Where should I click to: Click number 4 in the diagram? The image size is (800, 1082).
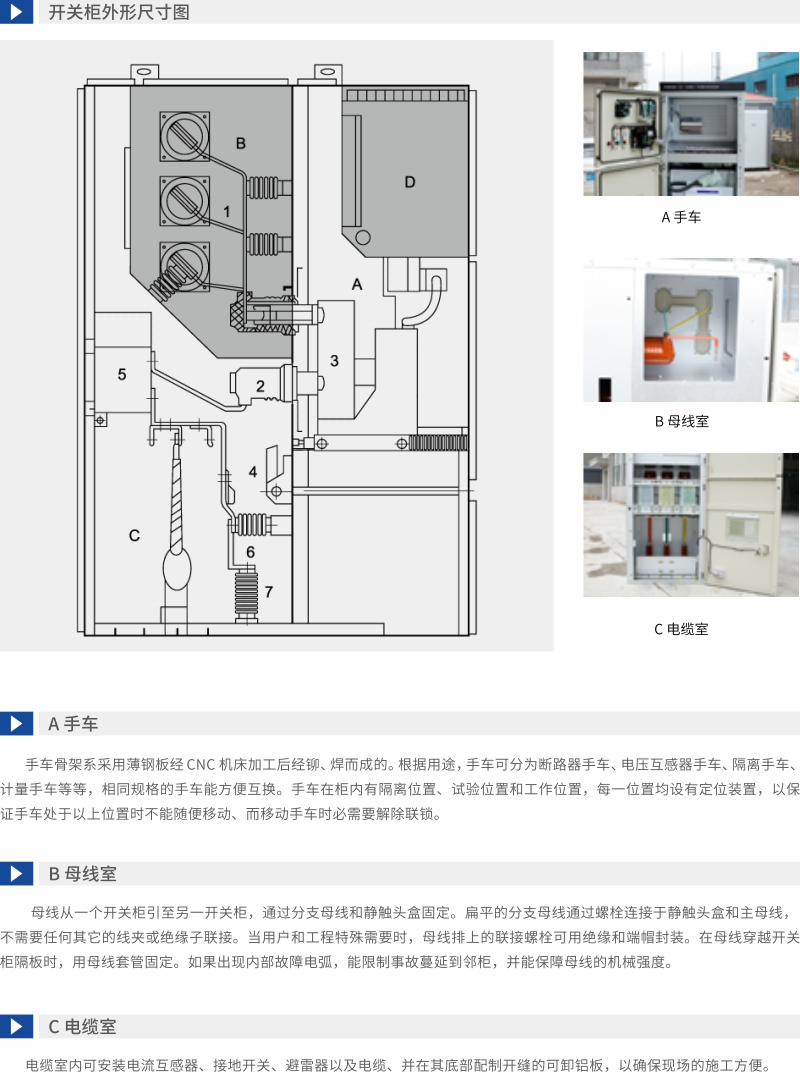pos(253,472)
